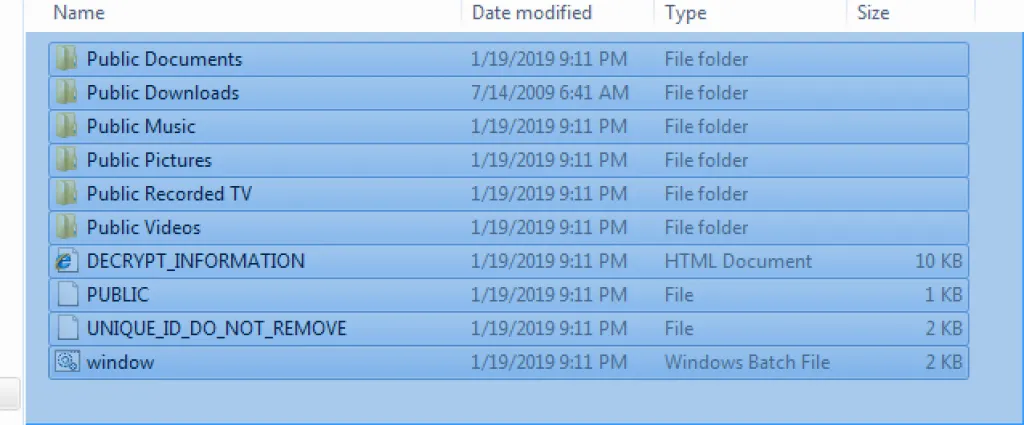The image size is (1024, 425).
Task: Select the DECRYPT_INFORMATION file name
Action: coord(196,262)
